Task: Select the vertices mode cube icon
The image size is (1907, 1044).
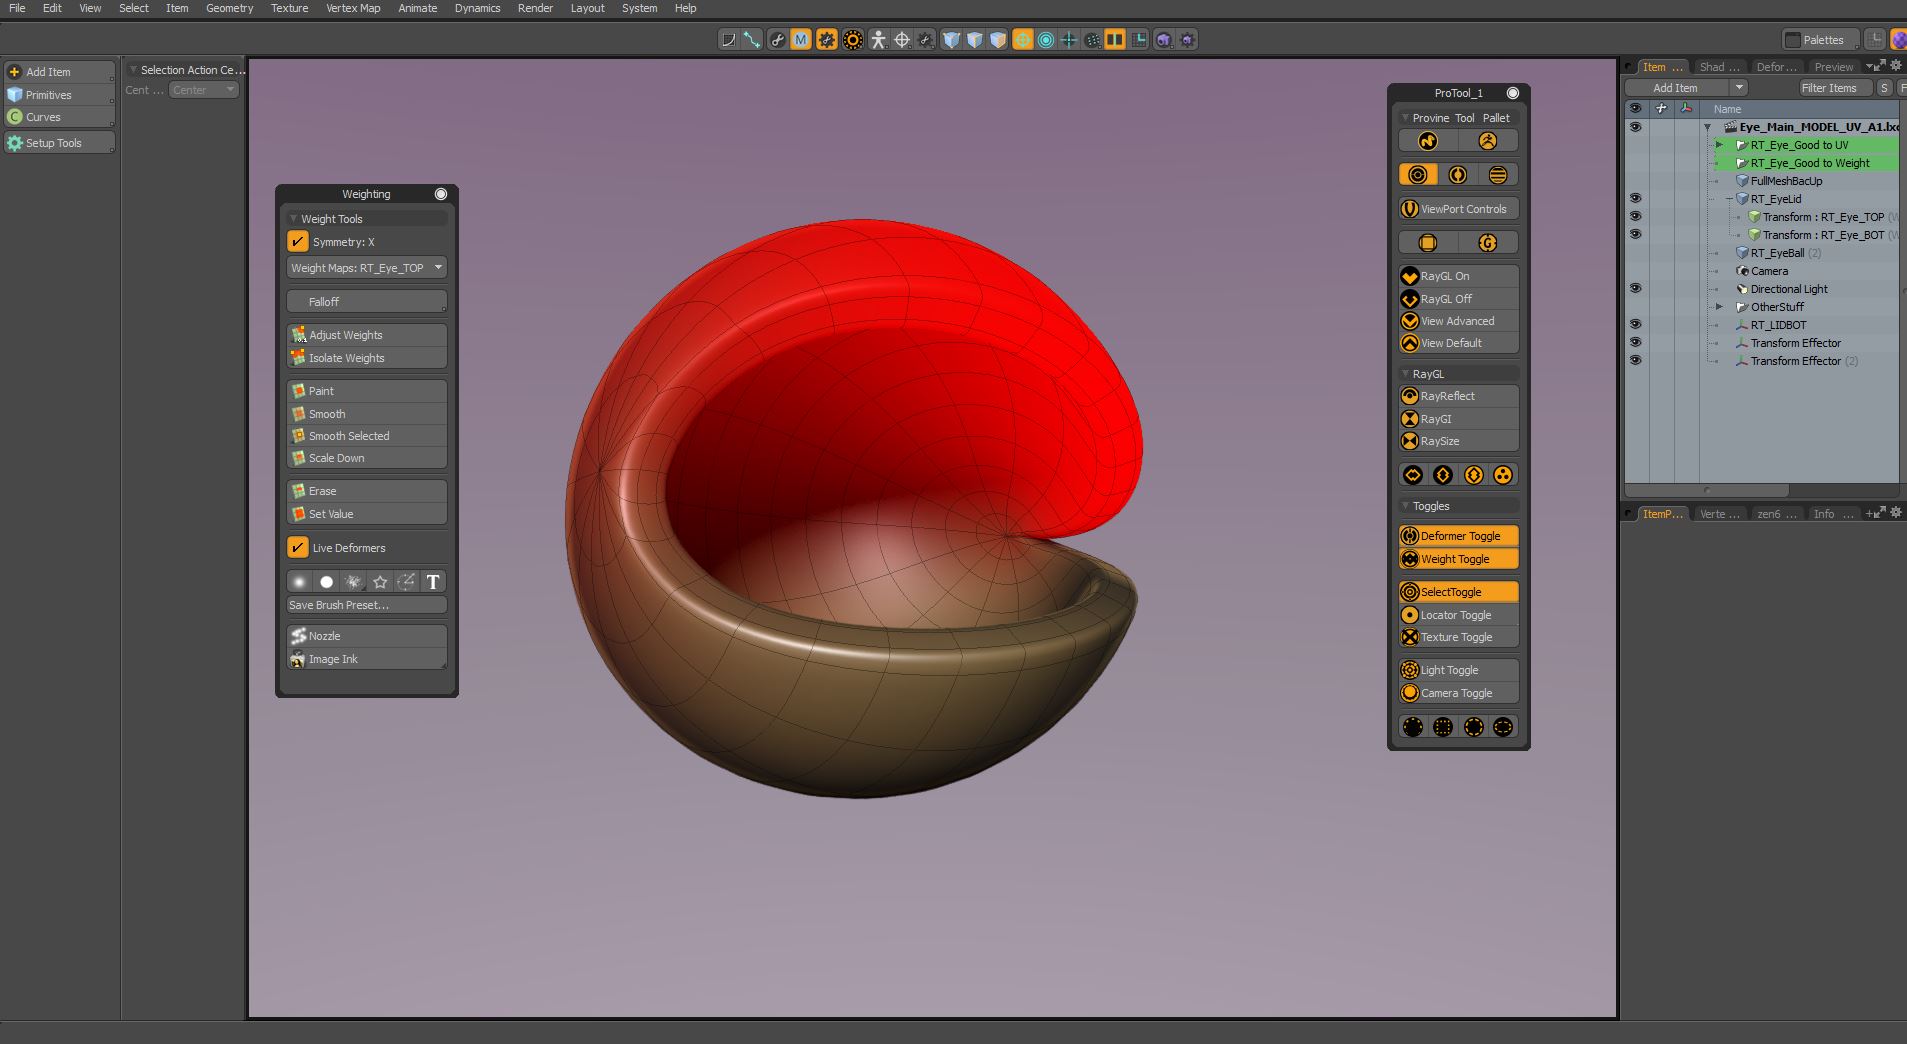Action: tap(950, 40)
